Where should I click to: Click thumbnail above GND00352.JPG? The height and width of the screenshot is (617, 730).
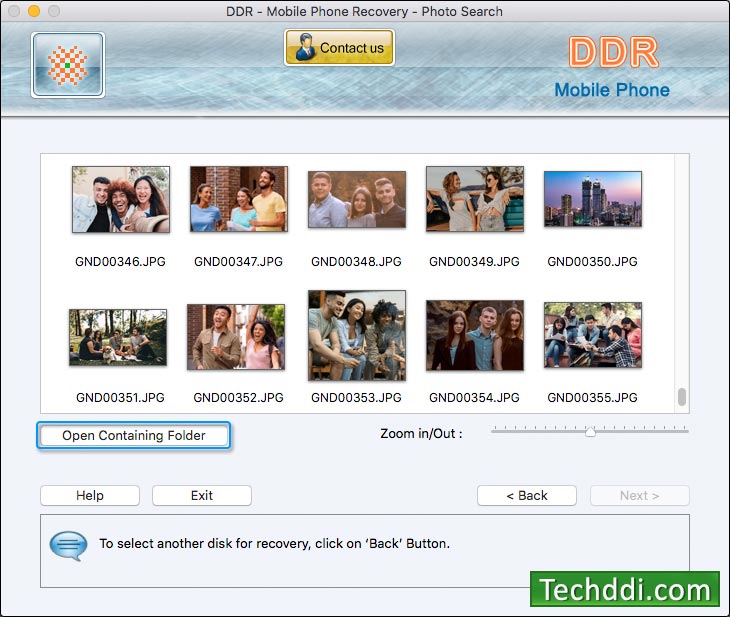(236, 337)
